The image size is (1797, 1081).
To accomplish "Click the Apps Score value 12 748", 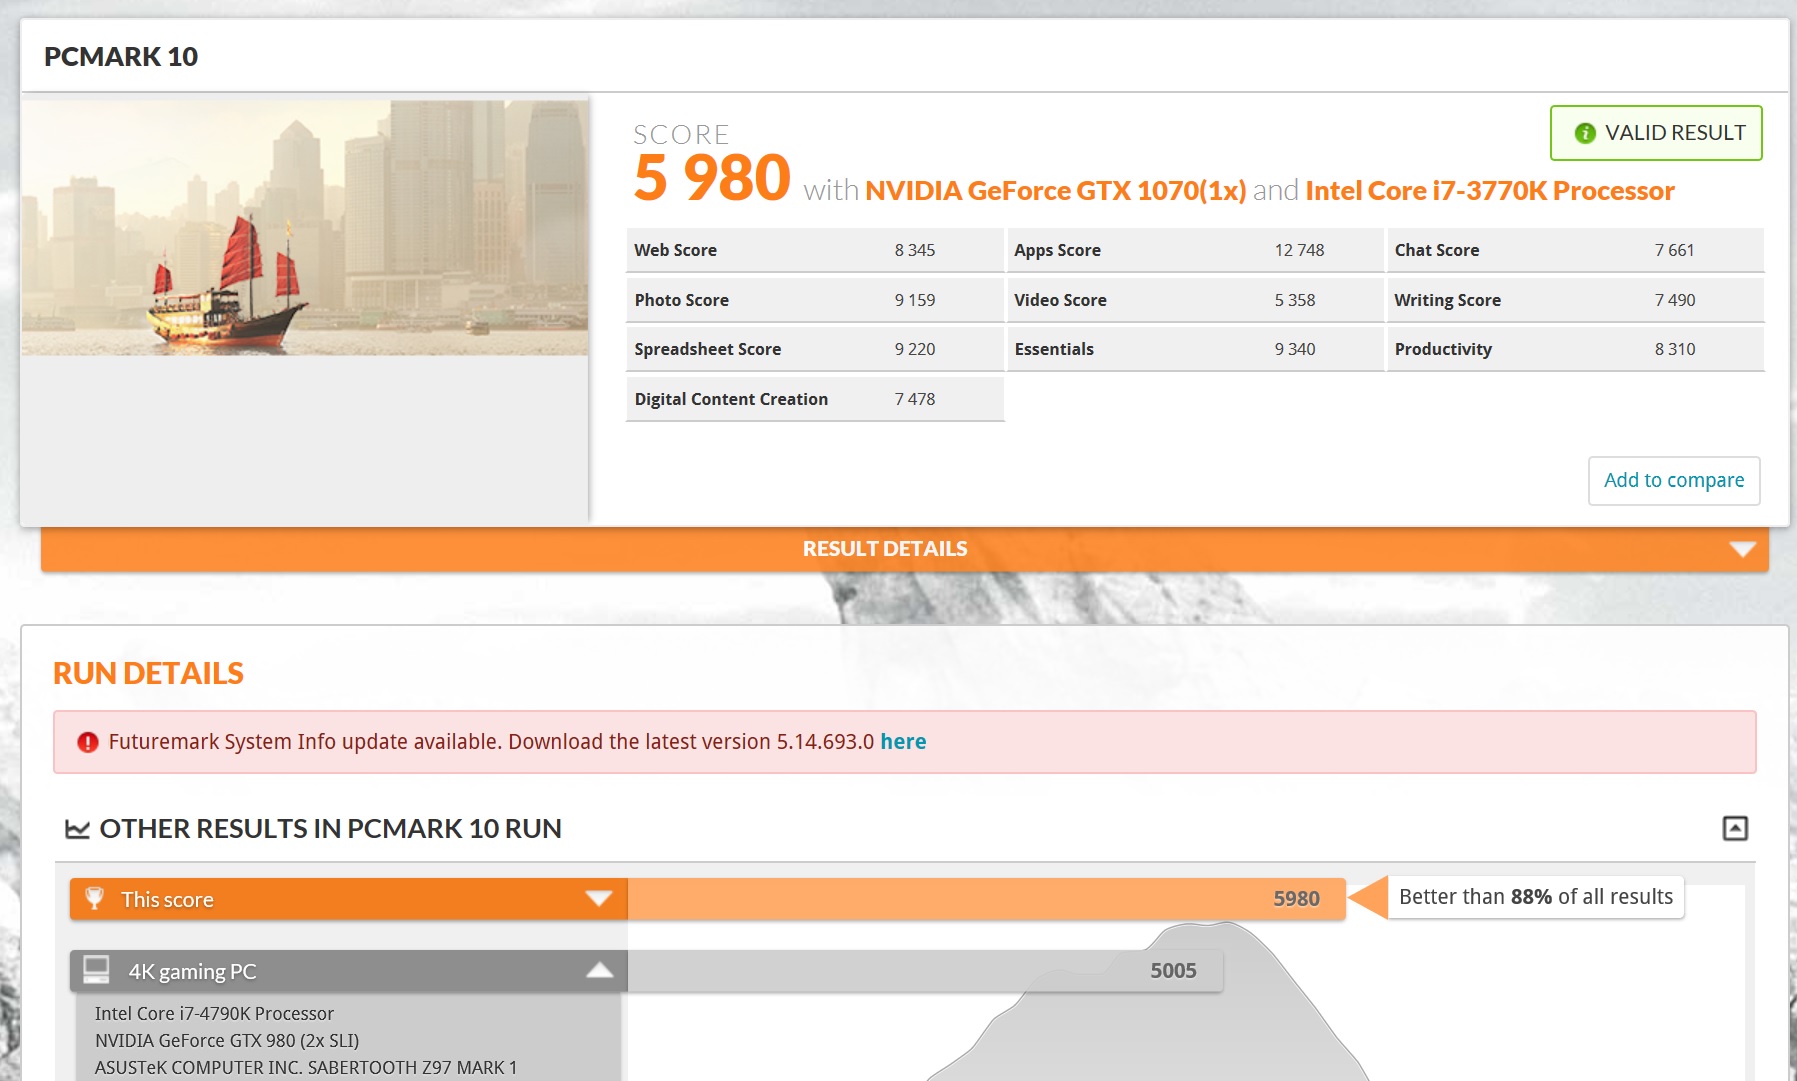I will point(1299,250).
